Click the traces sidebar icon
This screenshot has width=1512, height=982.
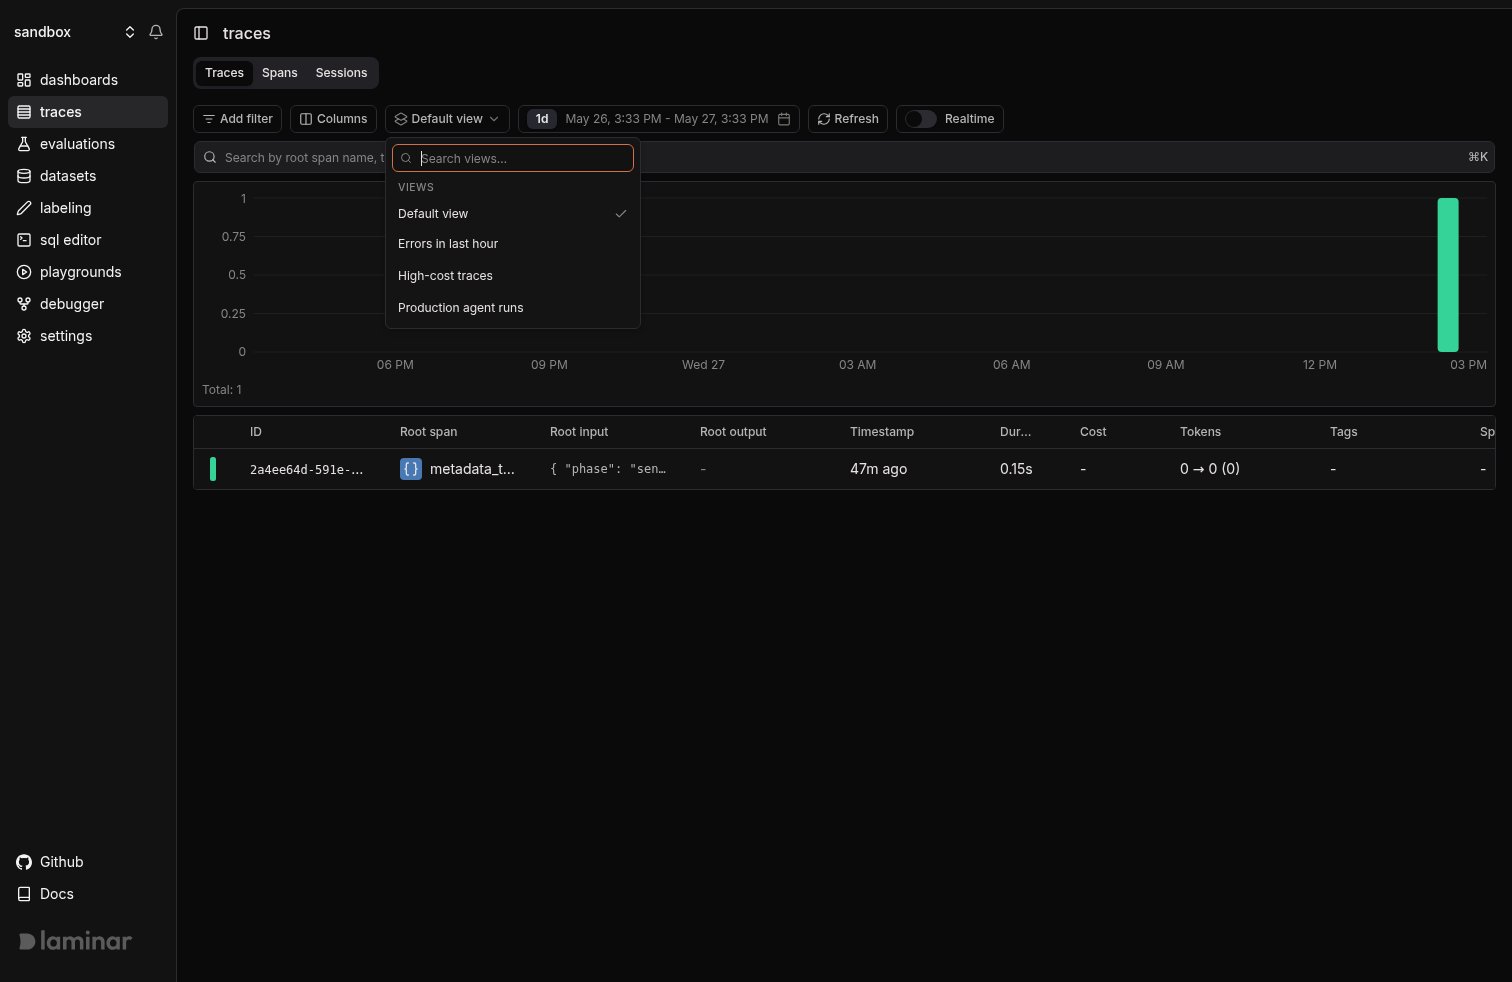coord(24,112)
